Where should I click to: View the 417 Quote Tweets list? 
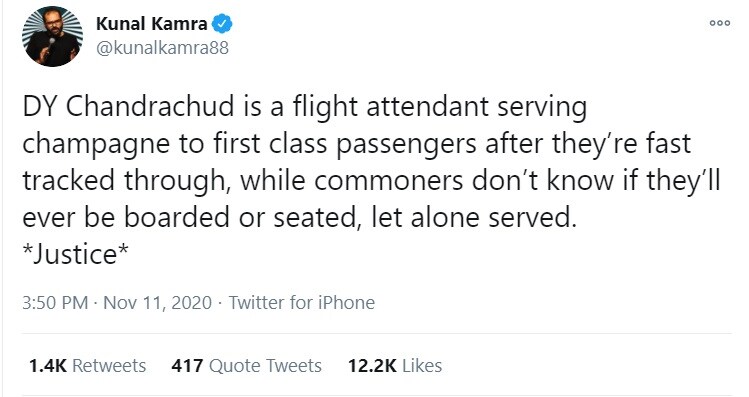click(246, 365)
